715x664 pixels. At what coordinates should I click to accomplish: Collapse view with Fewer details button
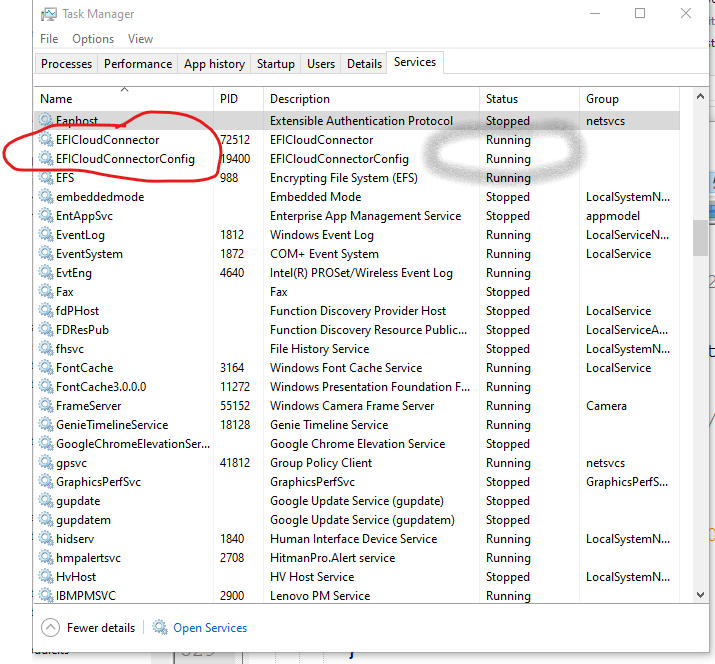tap(88, 628)
